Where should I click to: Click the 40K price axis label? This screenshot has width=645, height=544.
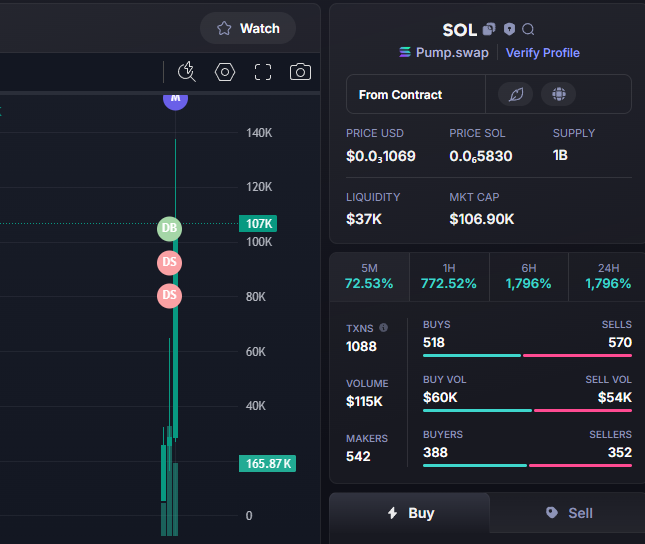pos(255,406)
